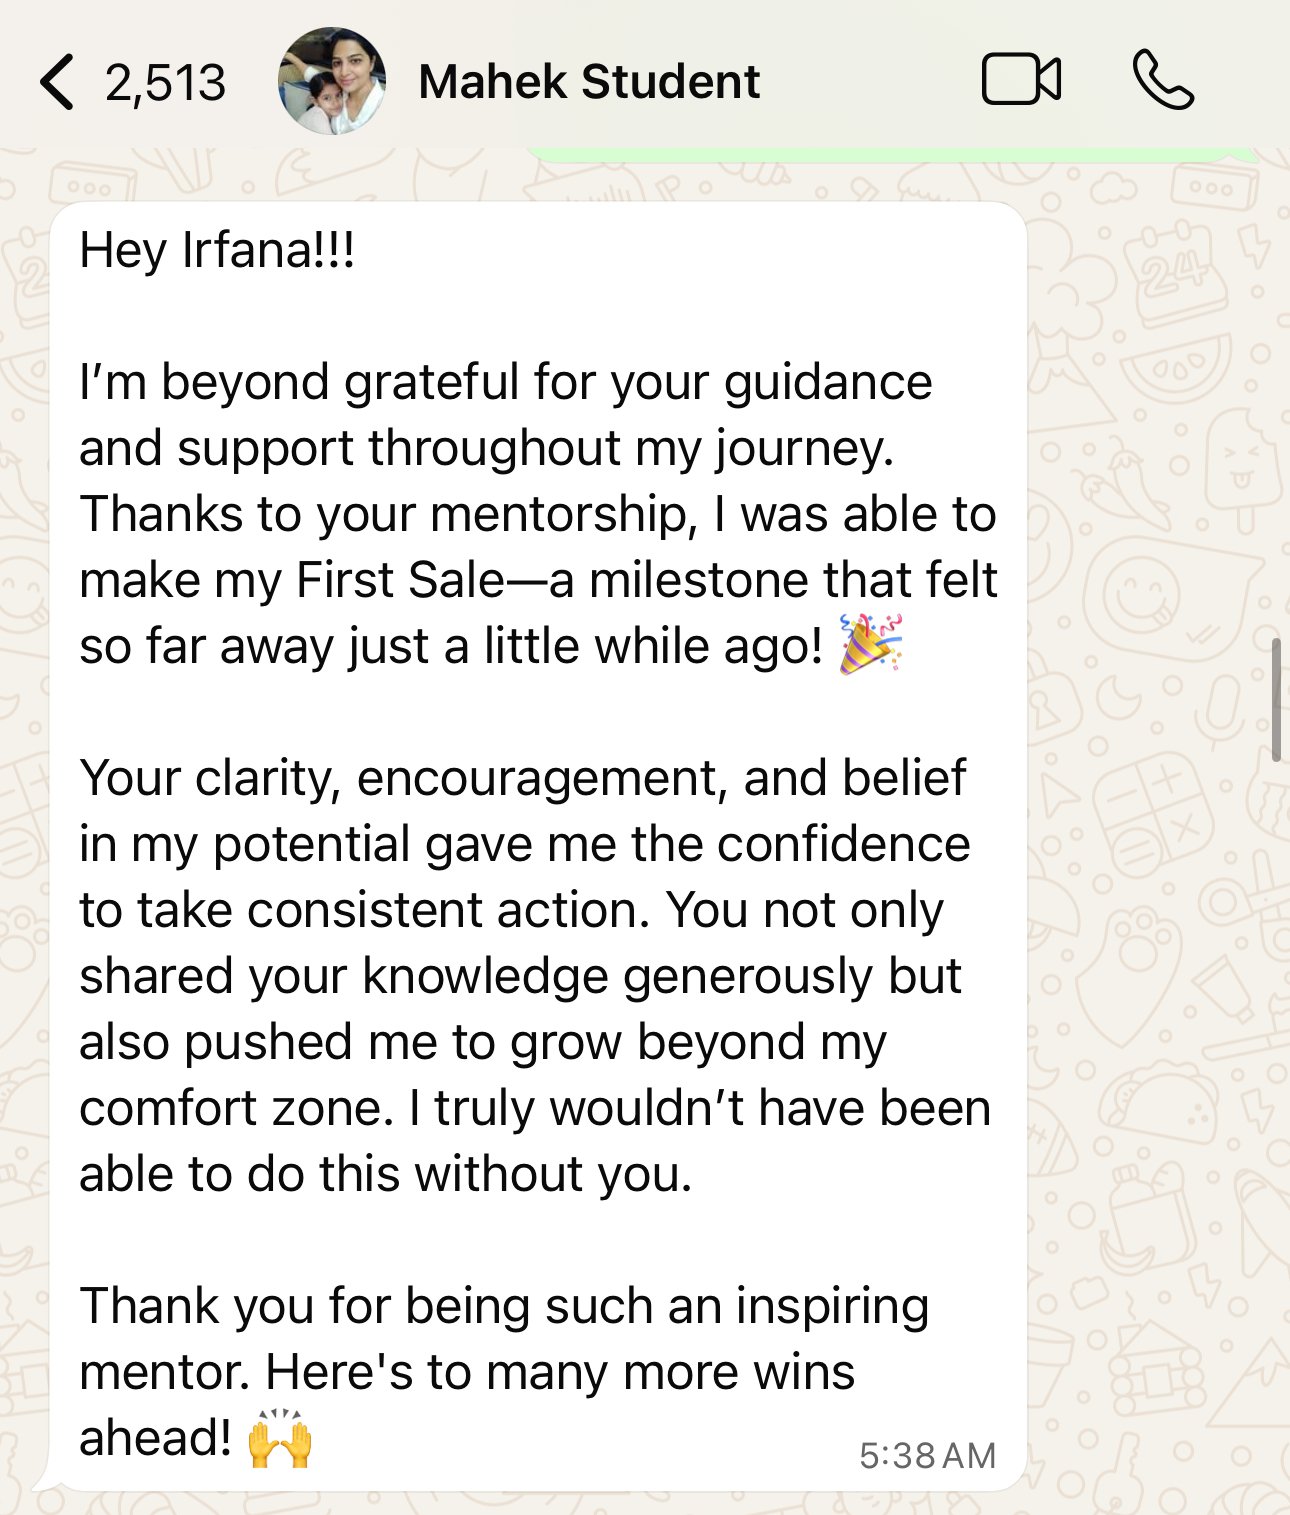The width and height of the screenshot is (1290, 1515).
Task: Click the 2,513 unread chats count
Action: coord(165,82)
